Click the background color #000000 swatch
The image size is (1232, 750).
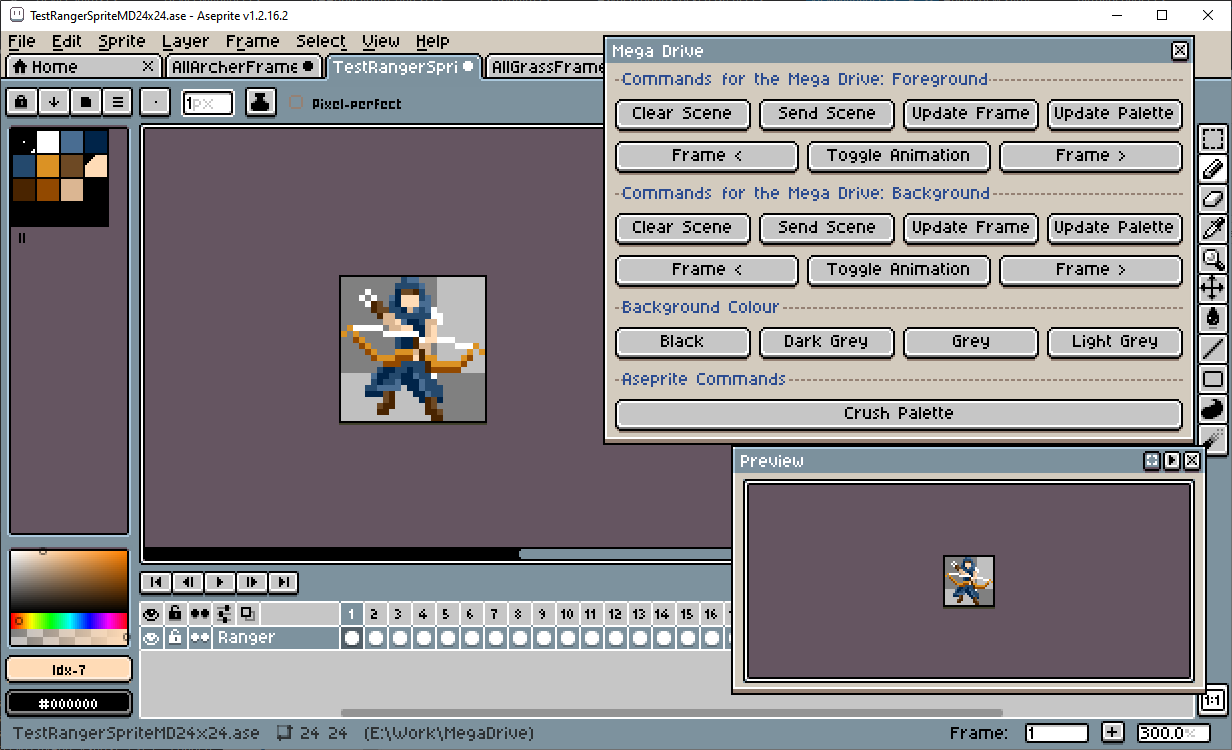[x=69, y=703]
